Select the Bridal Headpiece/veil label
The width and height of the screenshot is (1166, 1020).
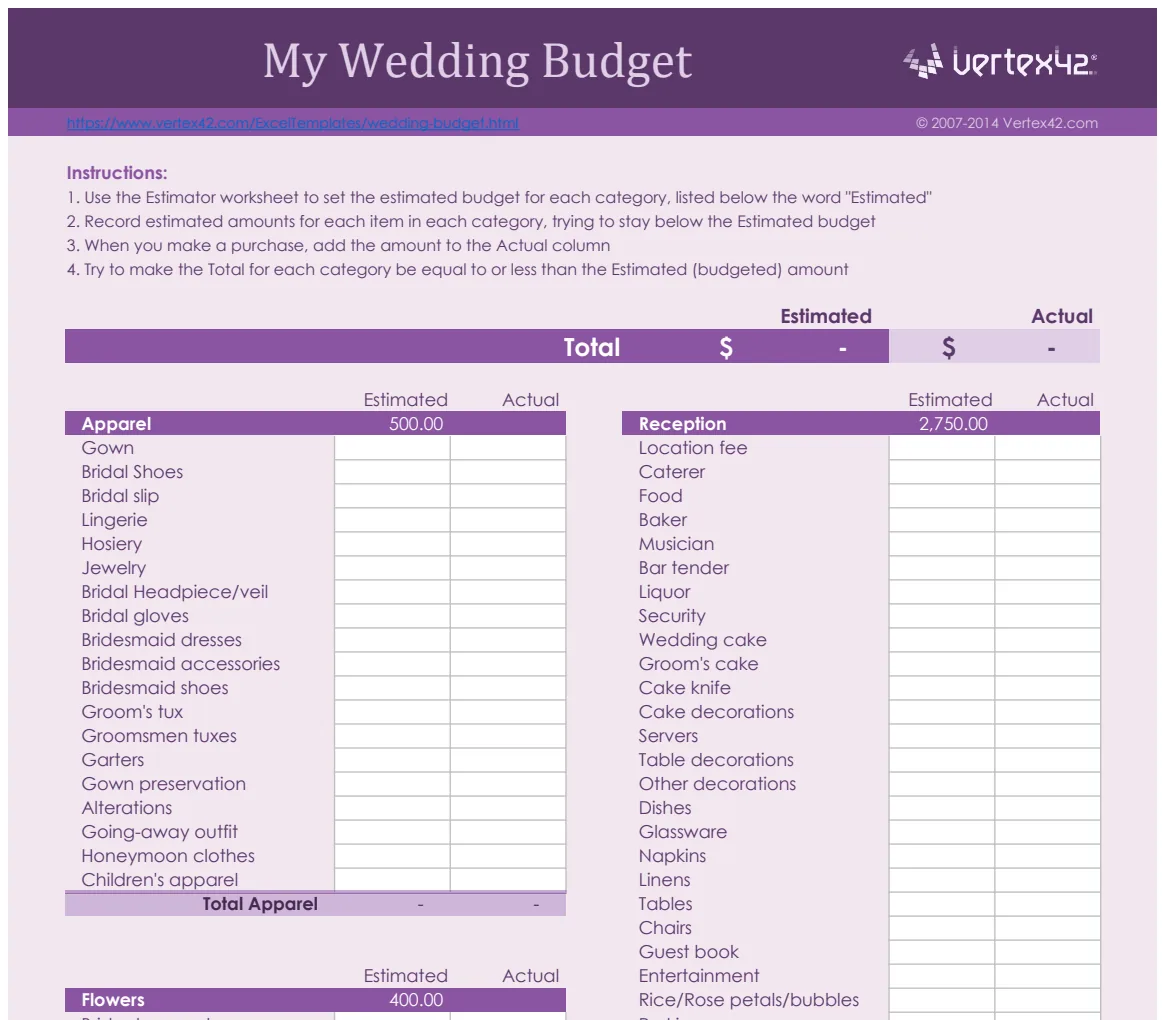click(175, 592)
